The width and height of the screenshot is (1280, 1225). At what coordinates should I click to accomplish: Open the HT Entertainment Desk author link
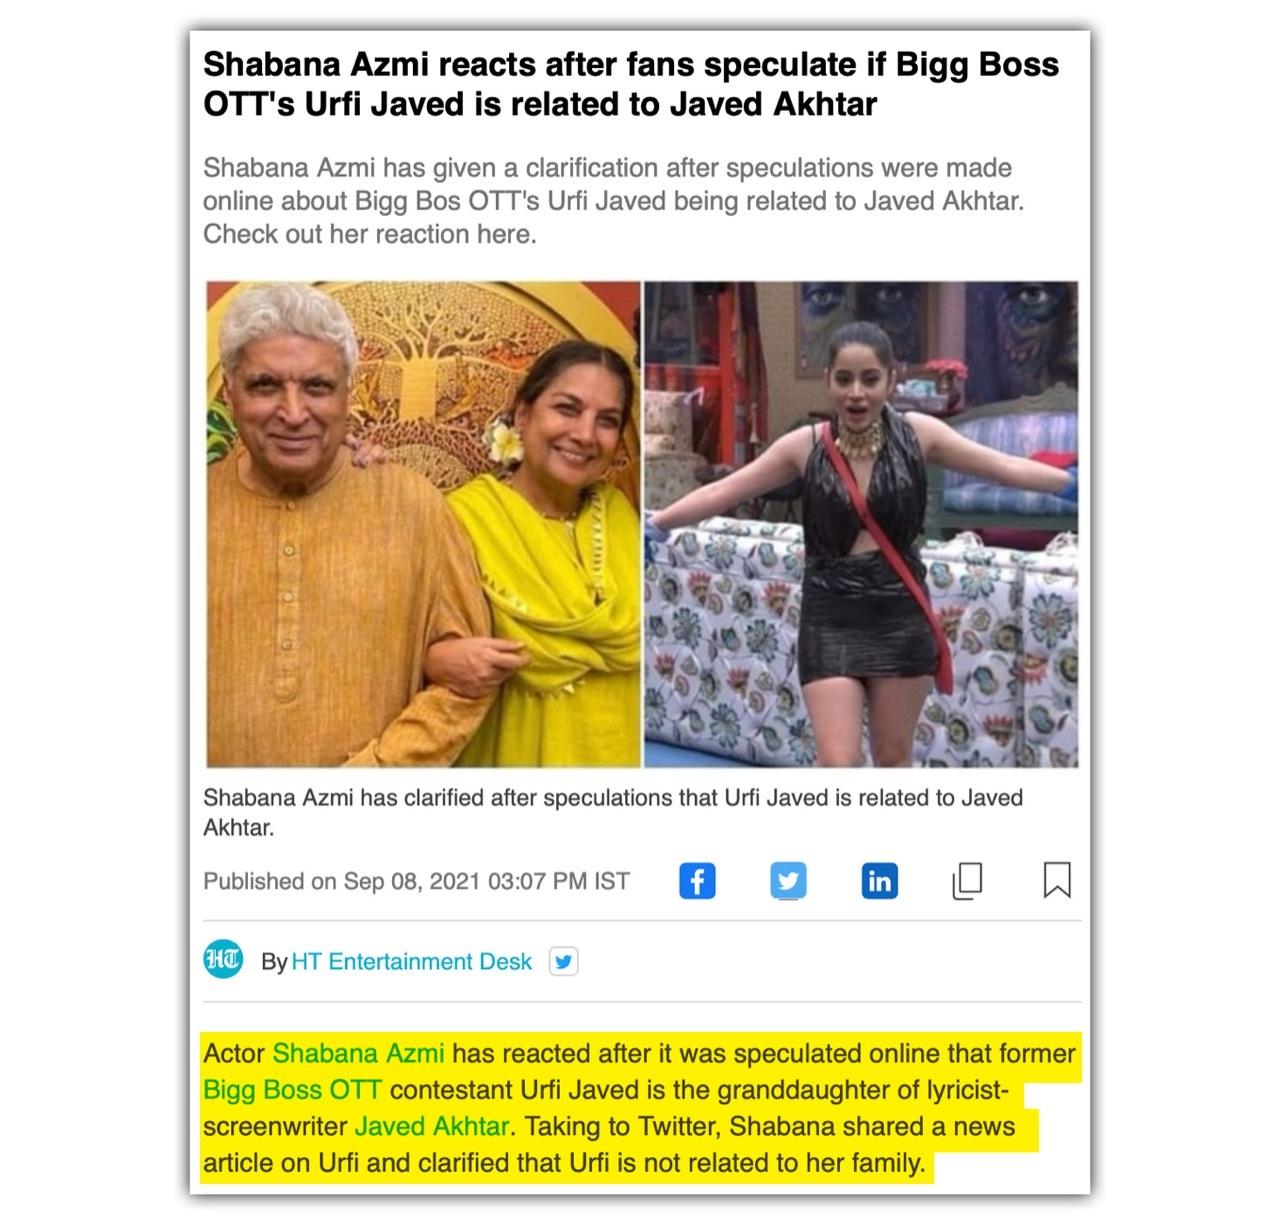412,962
